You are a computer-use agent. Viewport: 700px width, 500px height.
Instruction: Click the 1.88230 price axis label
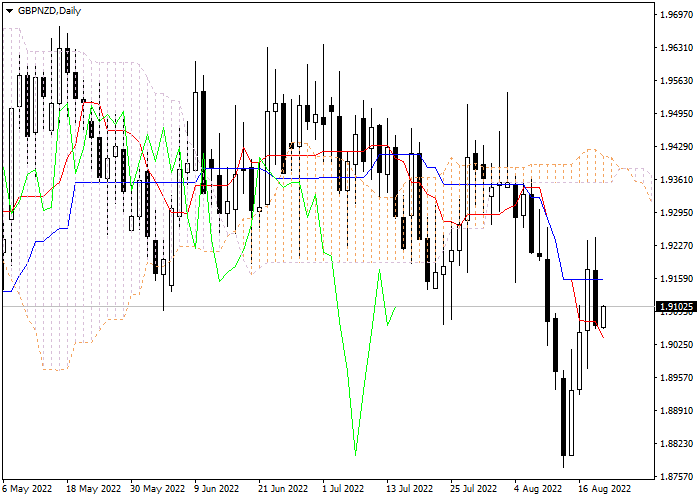tap(676, 444)
